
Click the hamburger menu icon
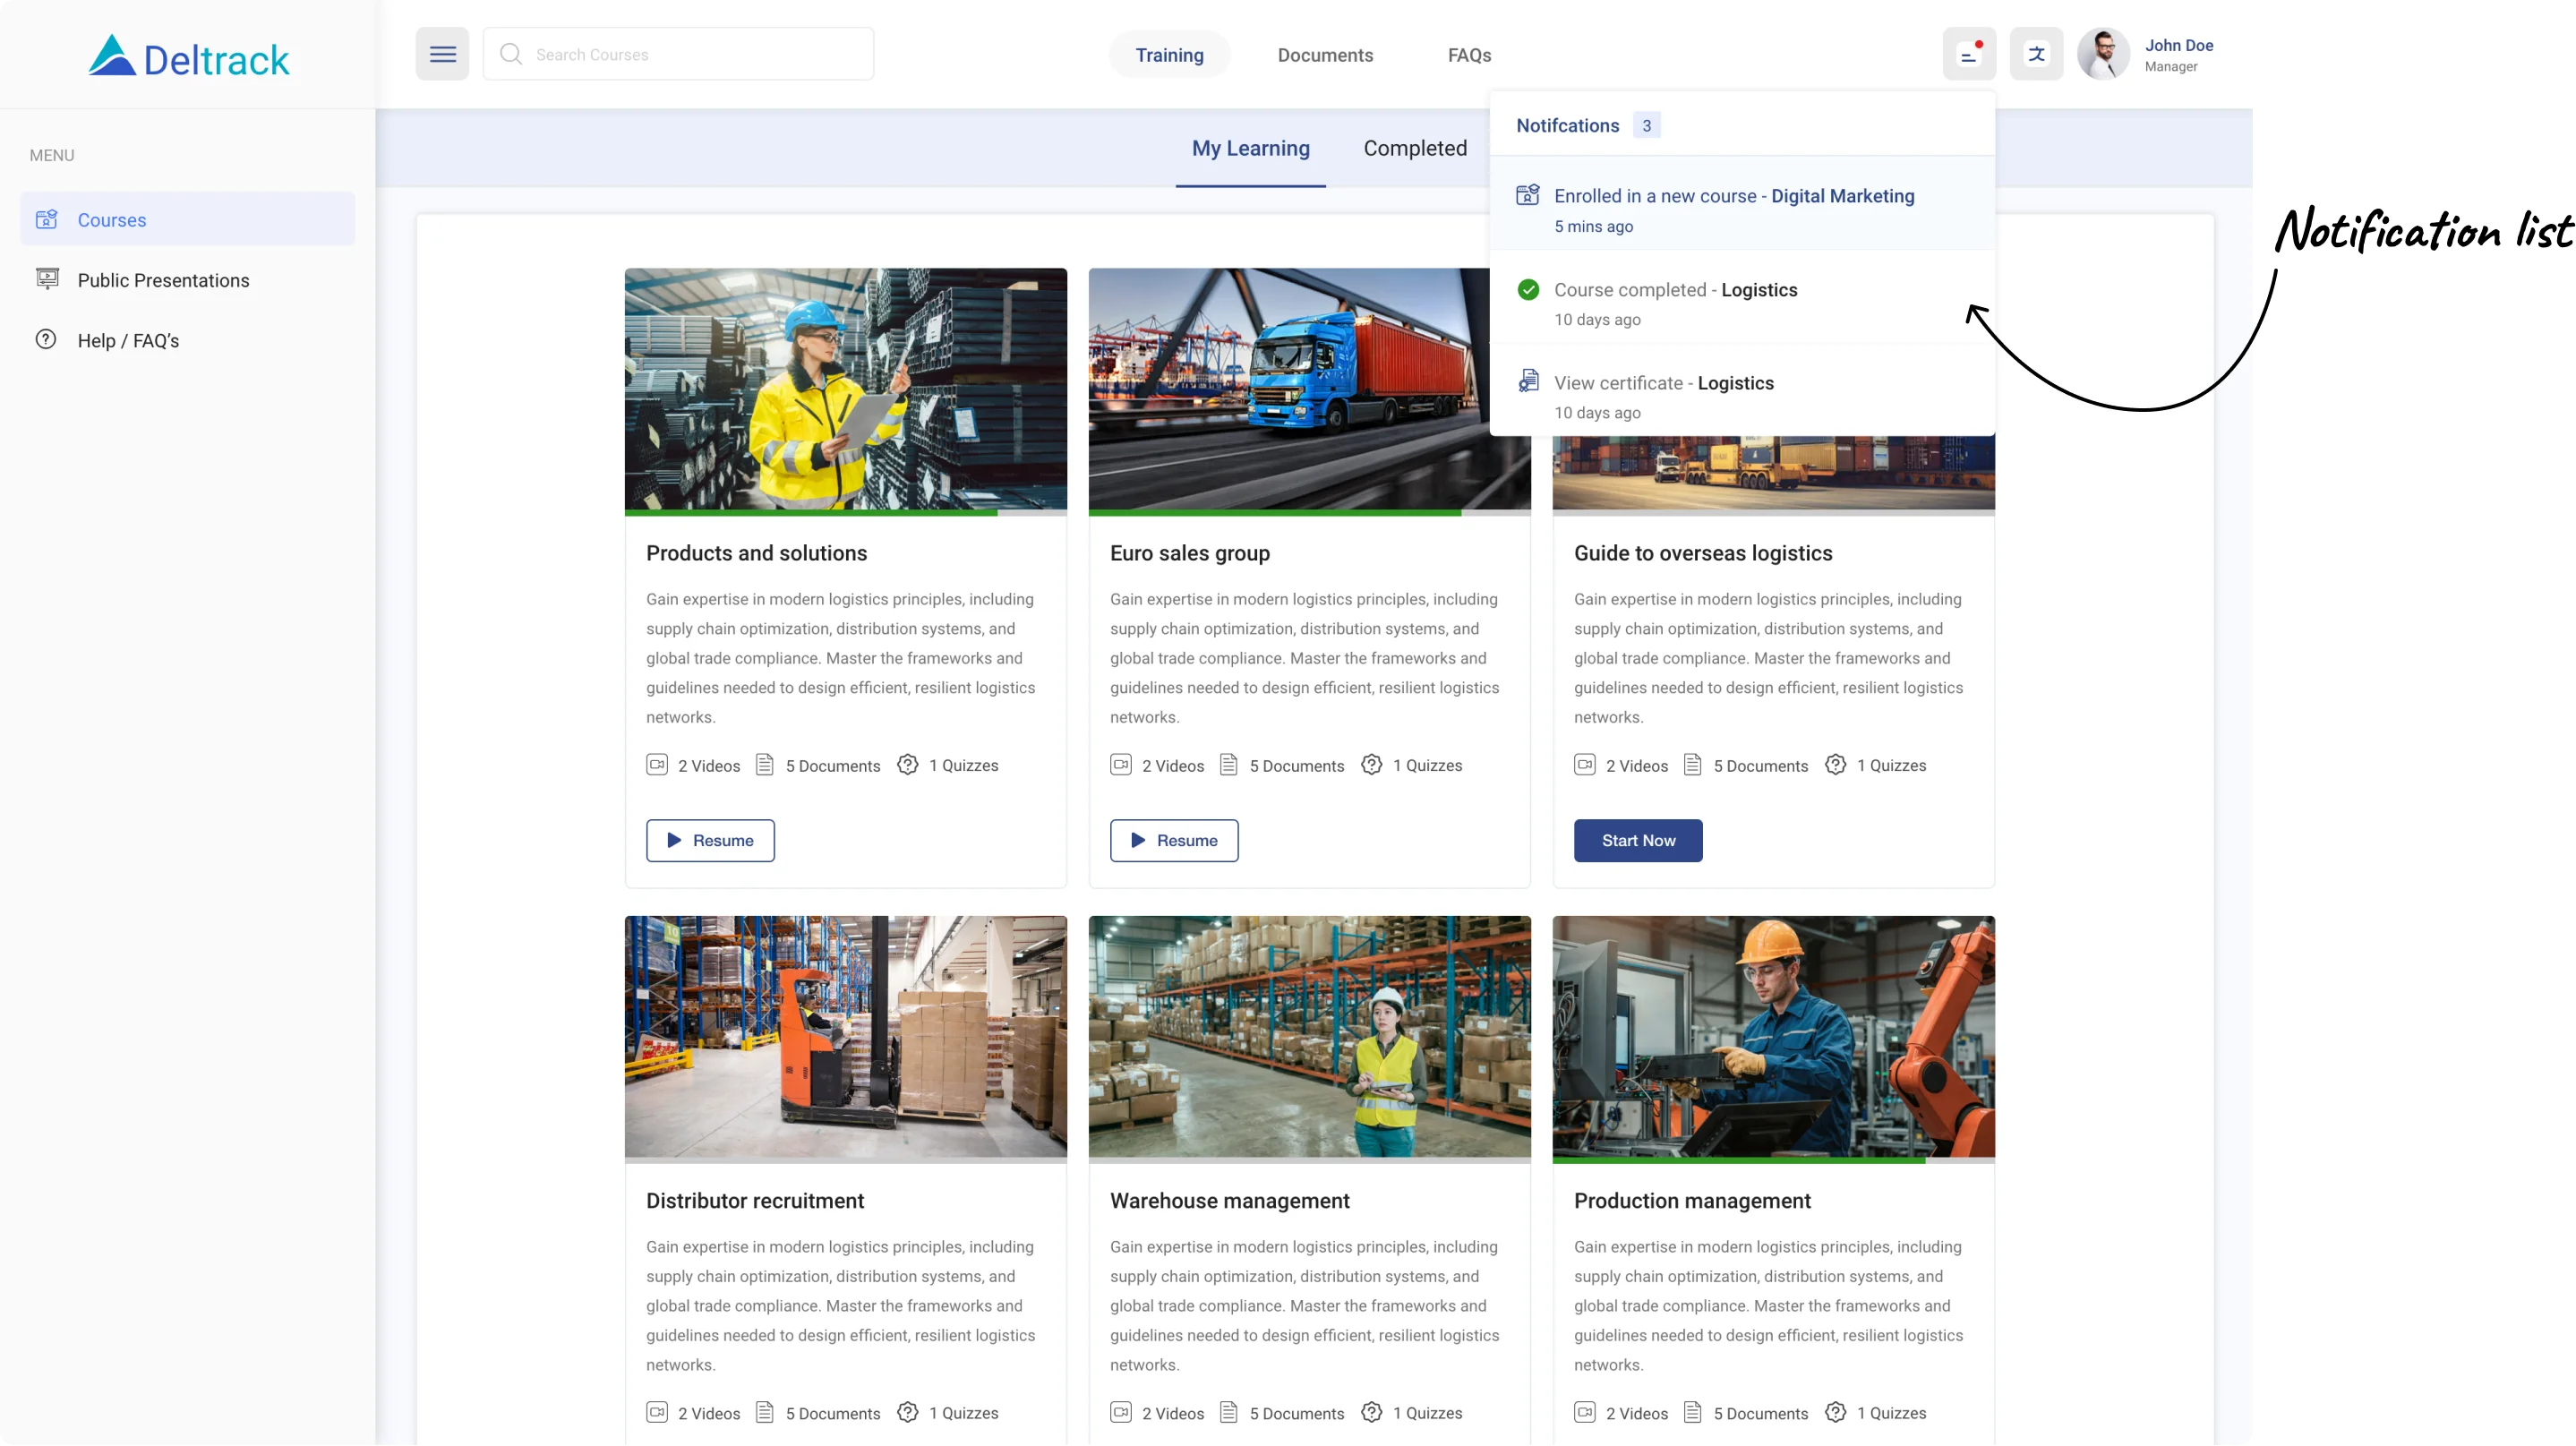[442, 54]
